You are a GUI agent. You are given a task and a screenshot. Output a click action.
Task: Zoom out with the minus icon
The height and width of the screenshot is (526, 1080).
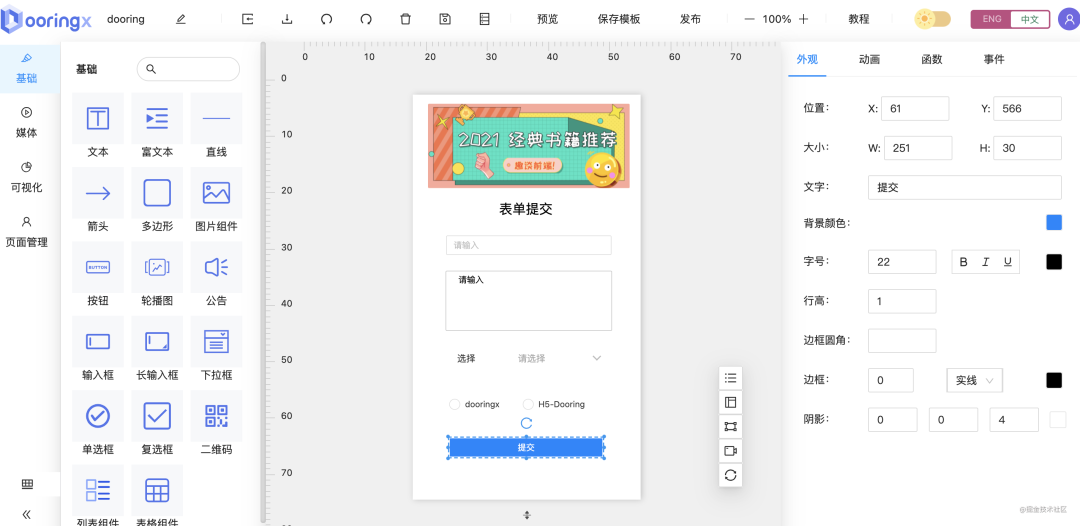[749, 19]
